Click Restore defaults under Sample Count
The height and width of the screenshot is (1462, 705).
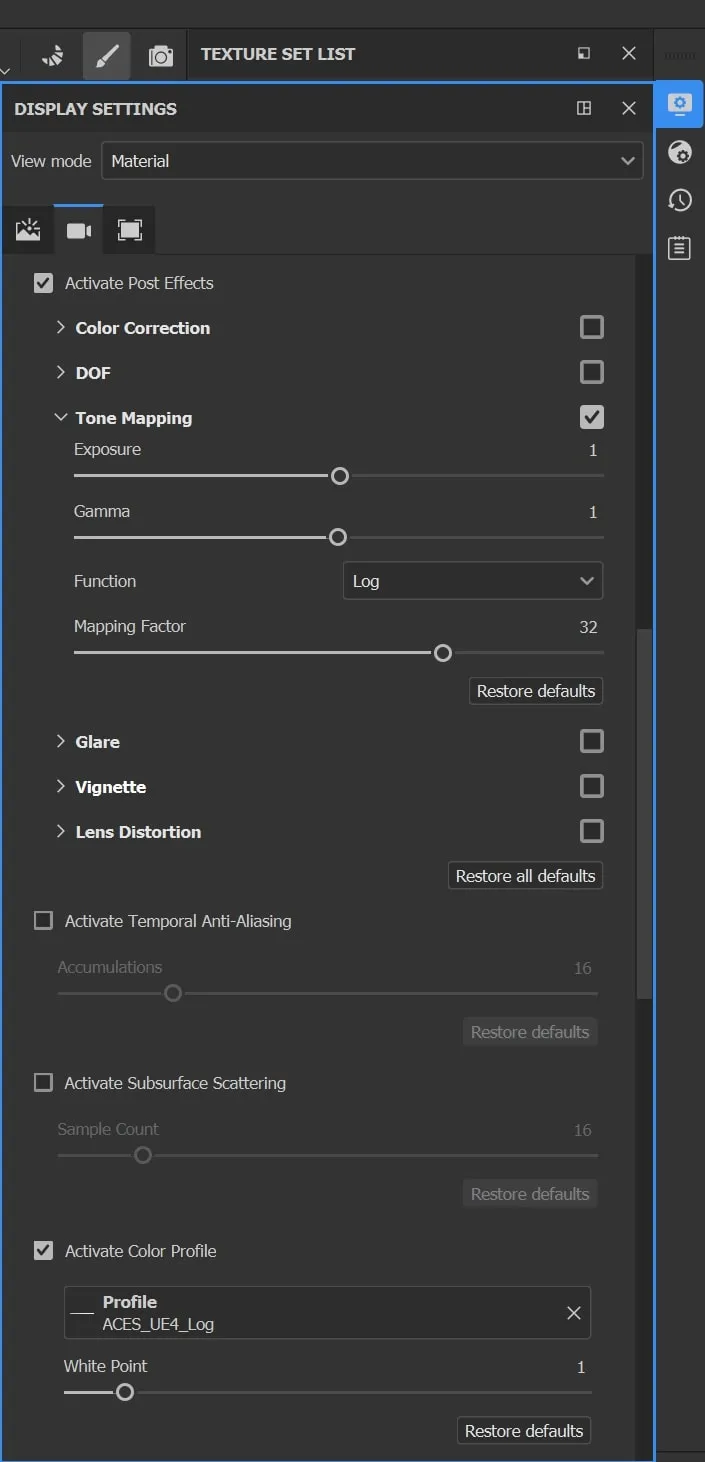pos(530,1194)
